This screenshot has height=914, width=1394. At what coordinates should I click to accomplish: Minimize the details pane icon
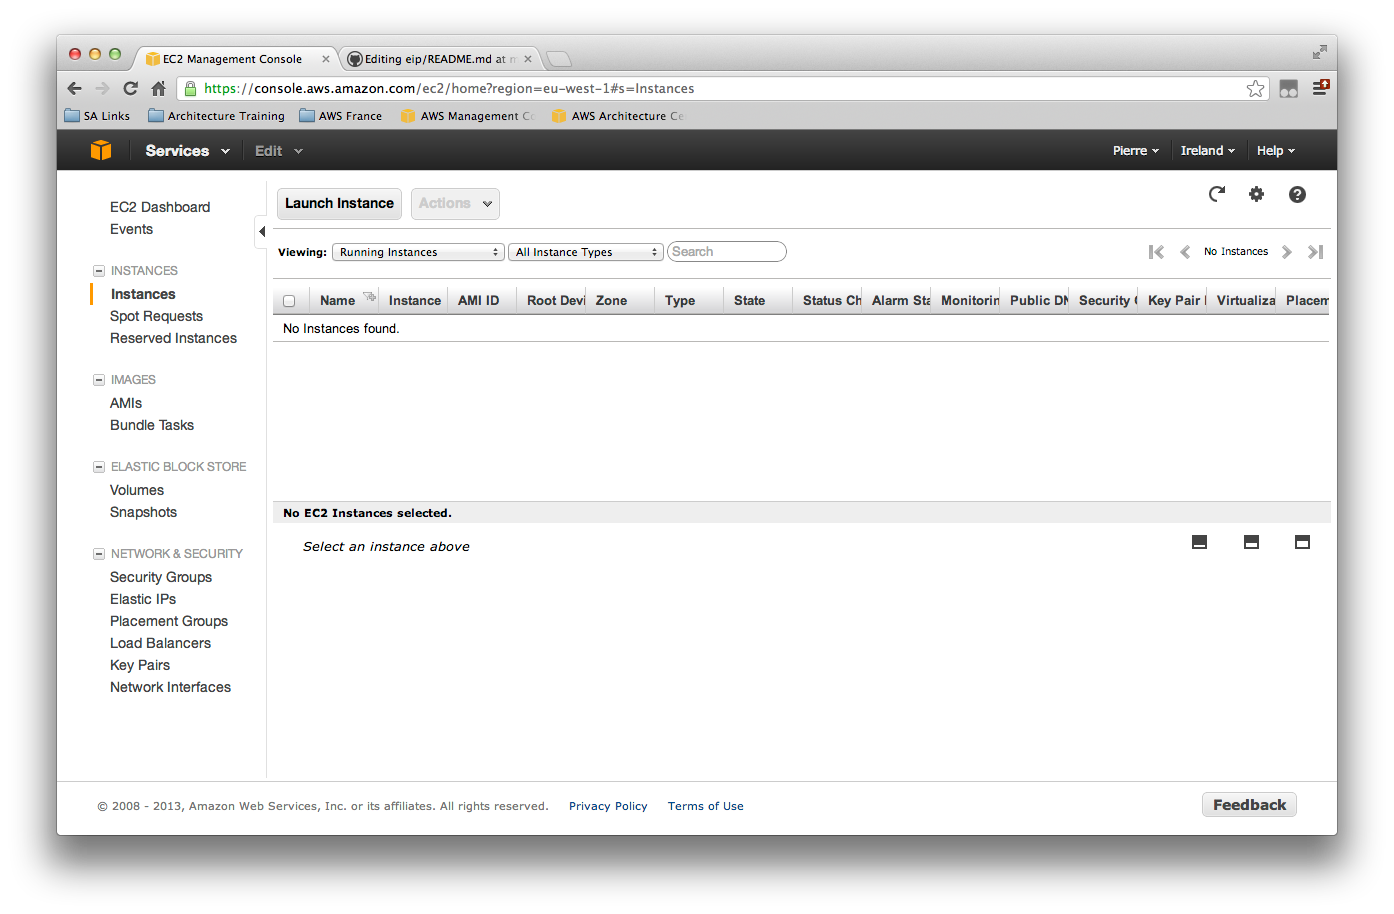pyautogui.click(x=1200, y=542)
